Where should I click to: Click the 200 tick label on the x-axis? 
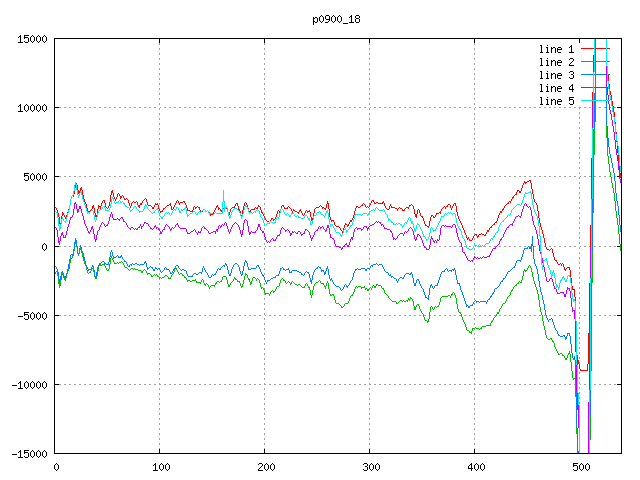pyautogui.click(x=265, y=467)
